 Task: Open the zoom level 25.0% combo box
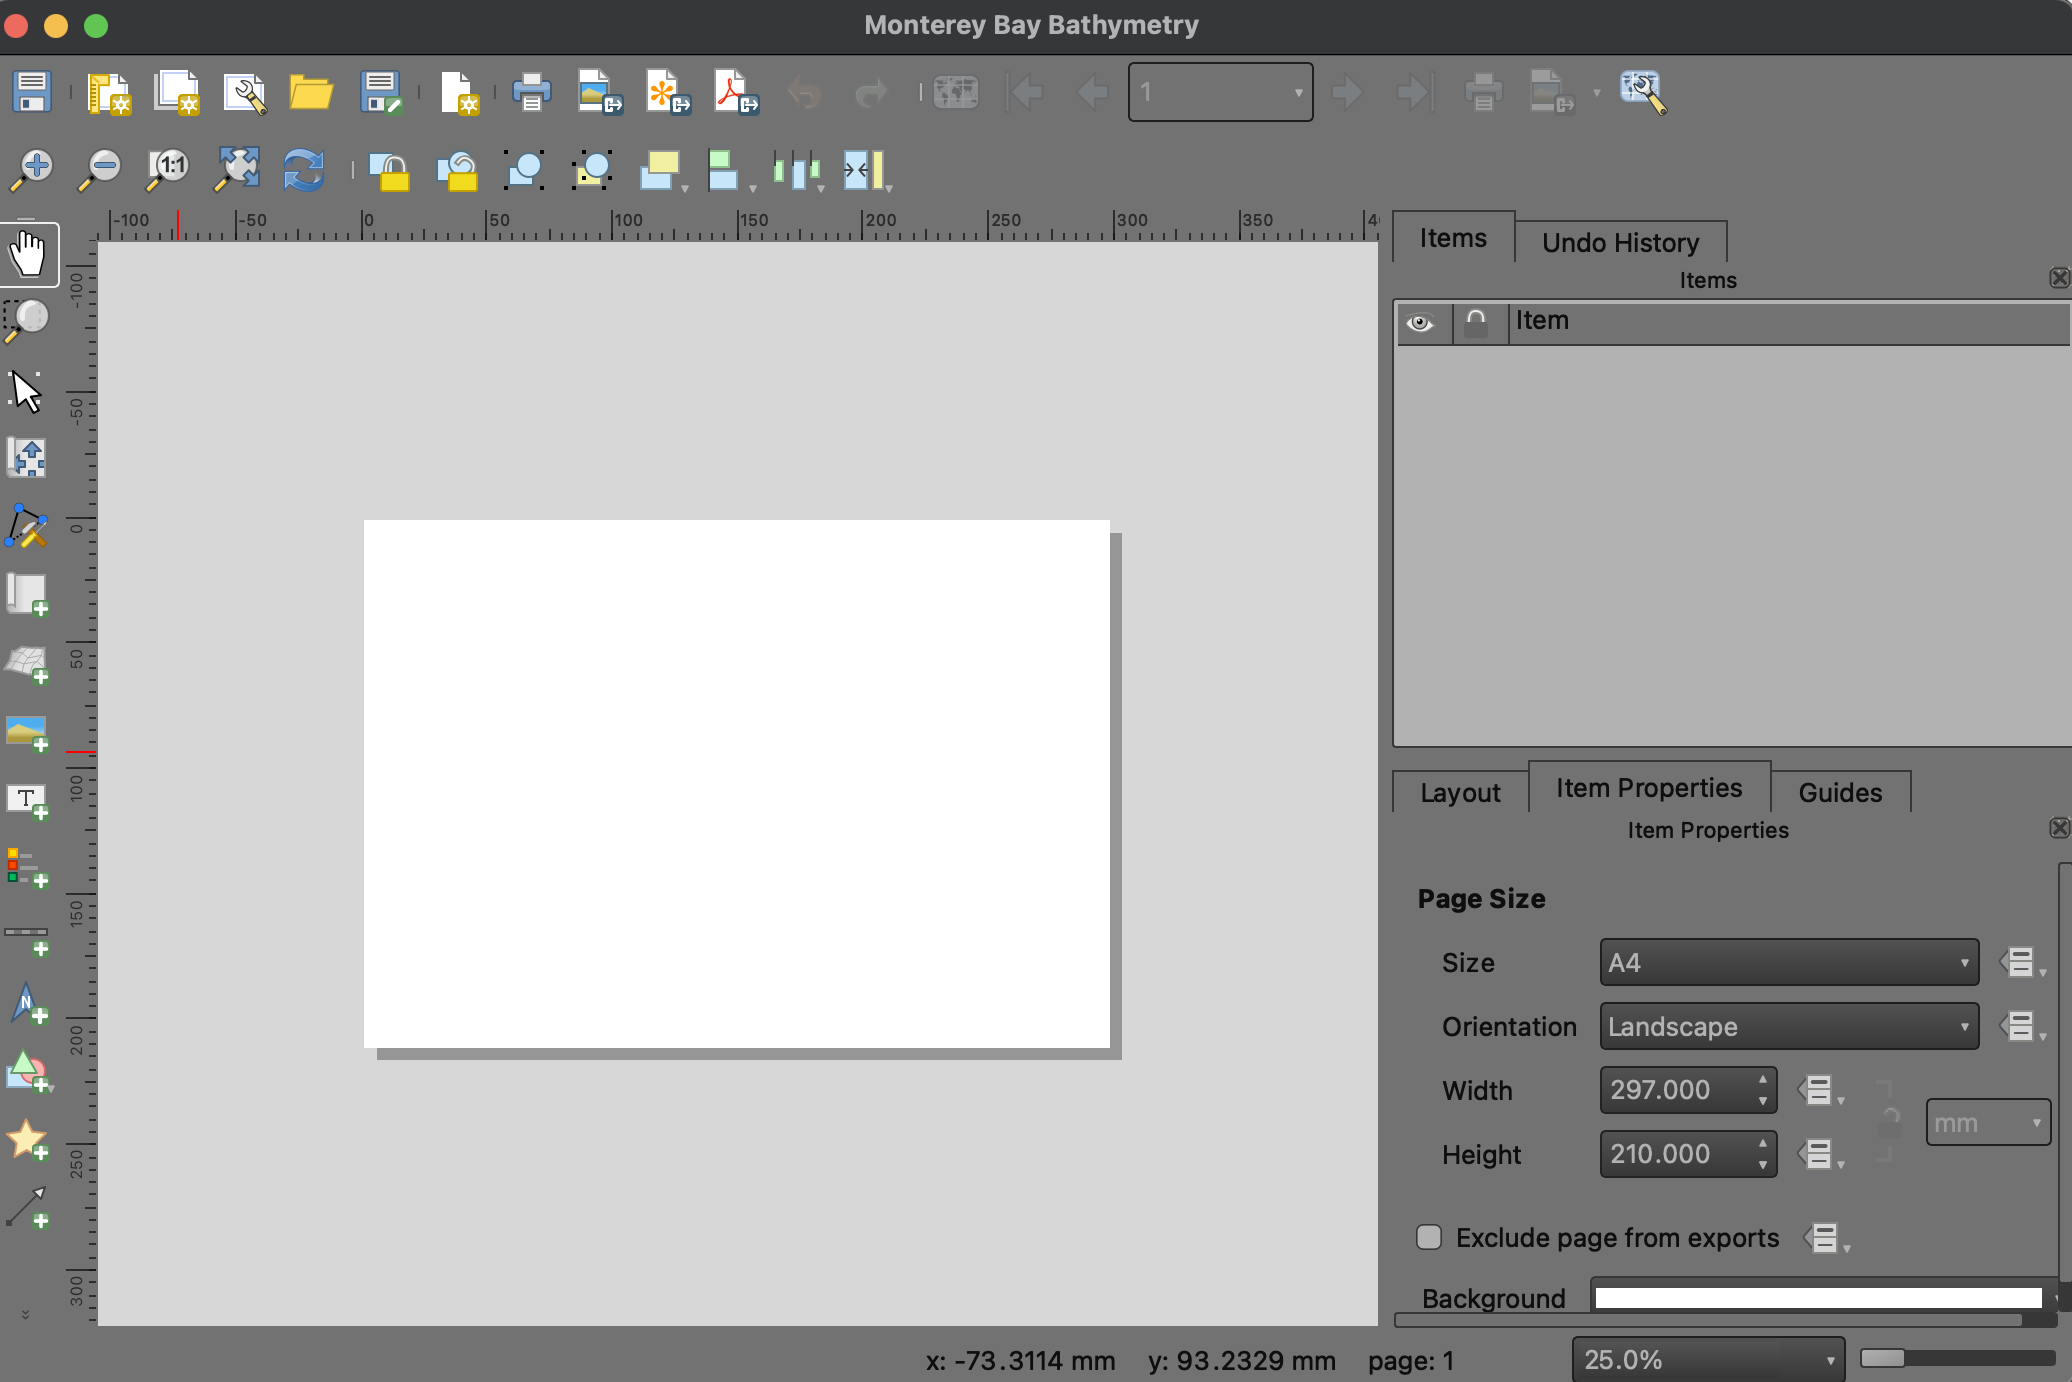click(1708, 1359)
